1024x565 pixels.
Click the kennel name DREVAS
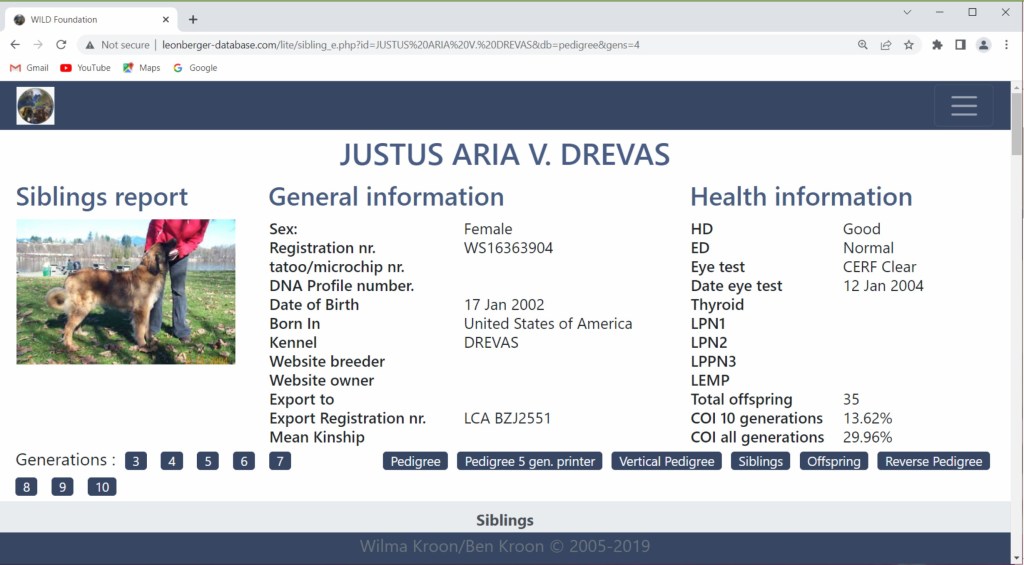[x=491, y=343]
